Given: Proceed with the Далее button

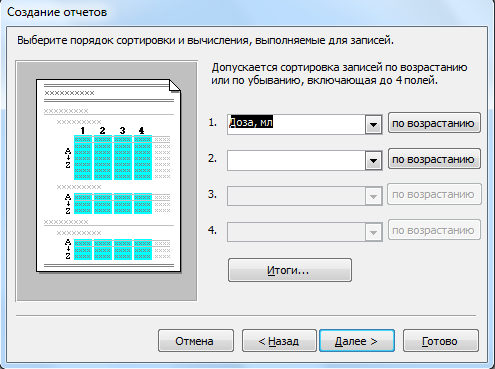Looking at the screenshot, I should click(x=357, y=341).
